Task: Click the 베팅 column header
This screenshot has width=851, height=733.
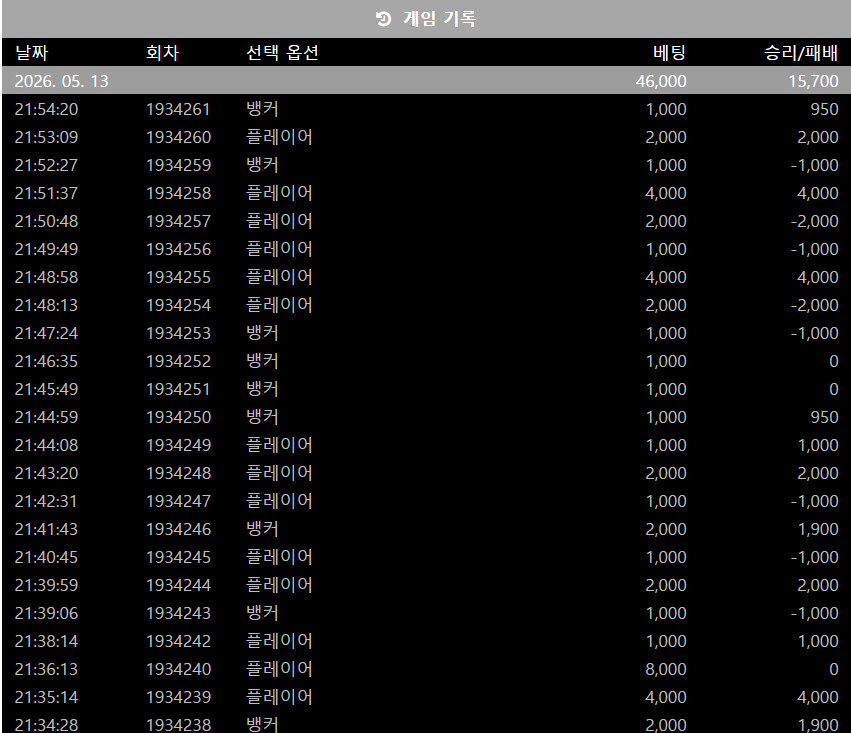Action: tap(670, 53)
